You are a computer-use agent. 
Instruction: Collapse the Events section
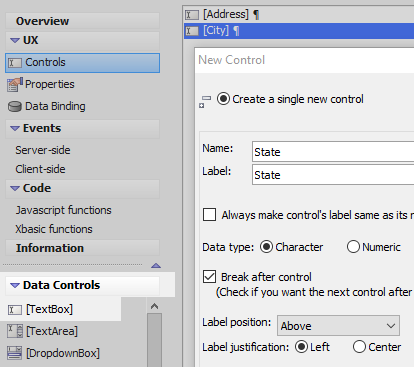coord(15,129)
